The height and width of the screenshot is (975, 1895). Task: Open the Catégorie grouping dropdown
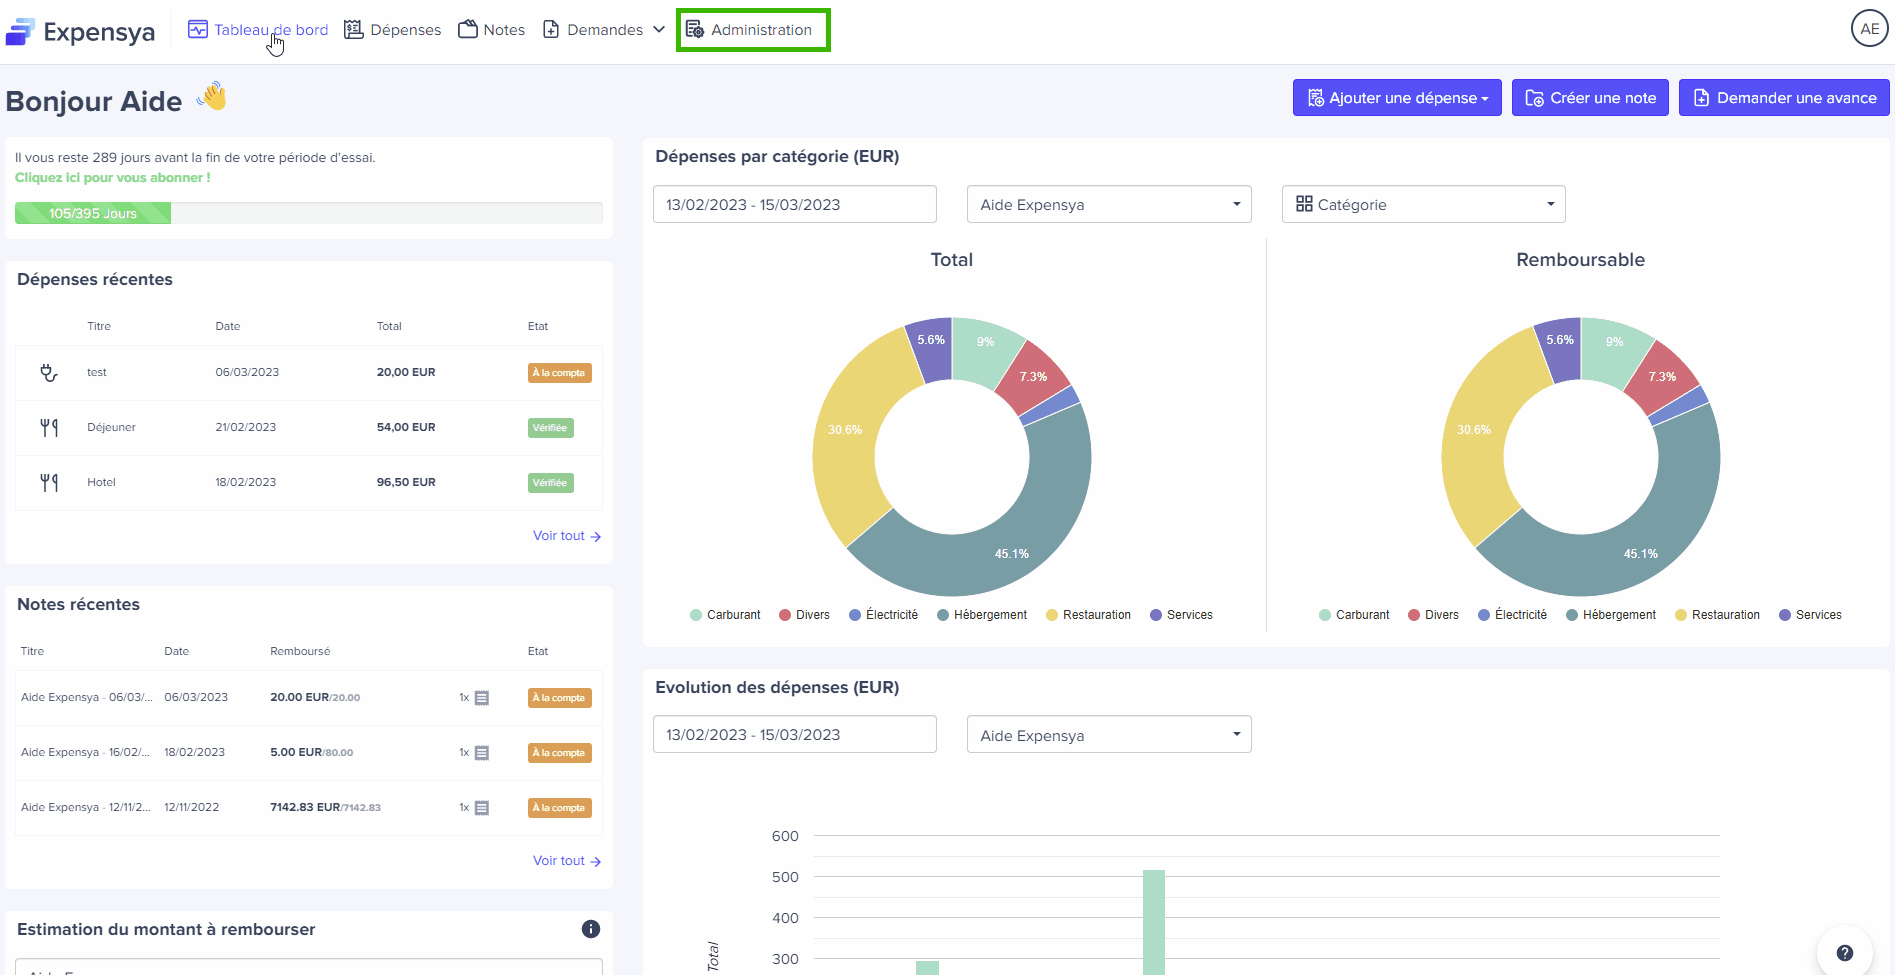pyautogui.click(x=1423, y=204)
